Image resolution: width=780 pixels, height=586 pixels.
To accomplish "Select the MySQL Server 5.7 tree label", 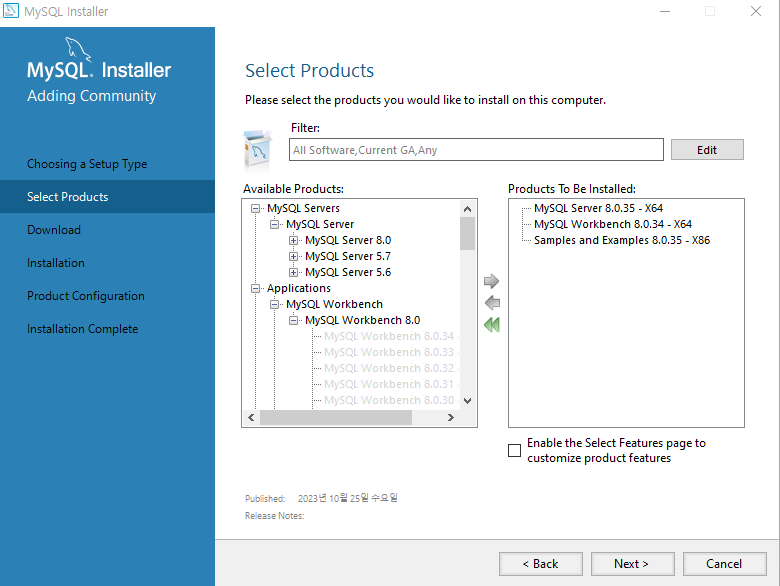I will [348, 256].
